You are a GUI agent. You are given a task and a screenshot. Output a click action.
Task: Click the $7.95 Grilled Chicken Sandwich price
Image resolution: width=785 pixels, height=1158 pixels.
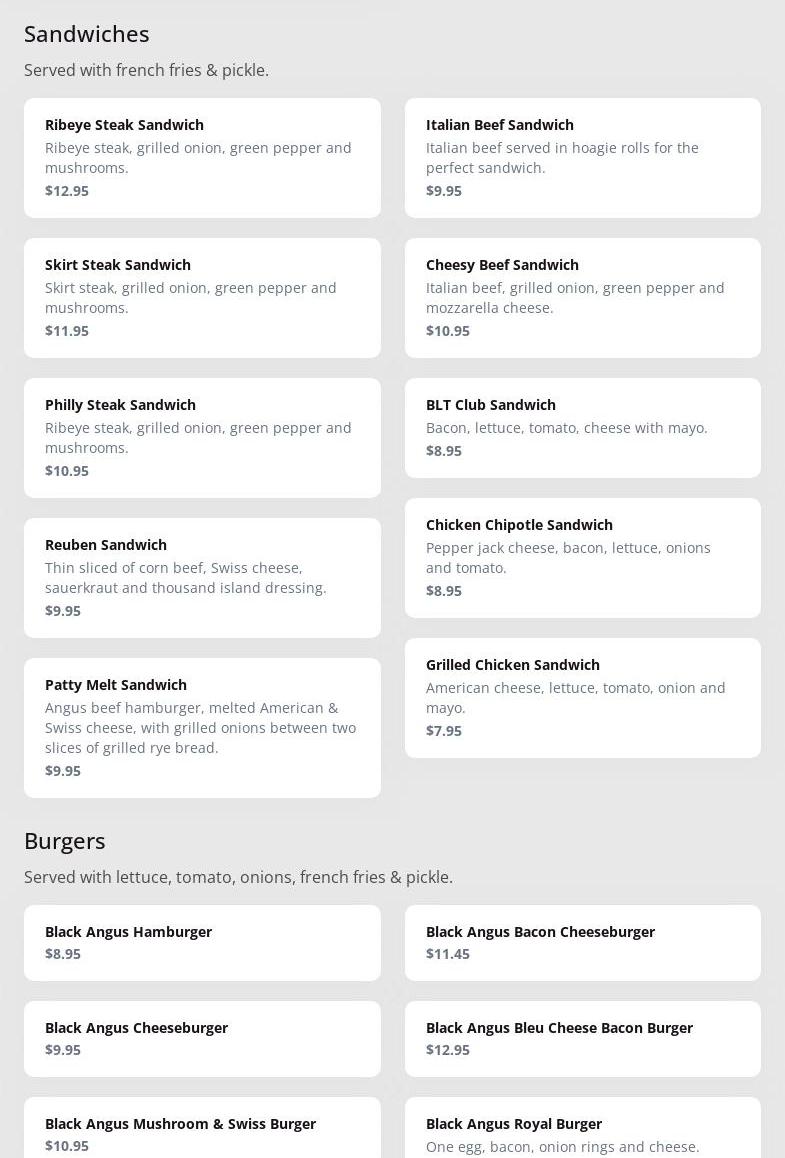coord(444,731)
